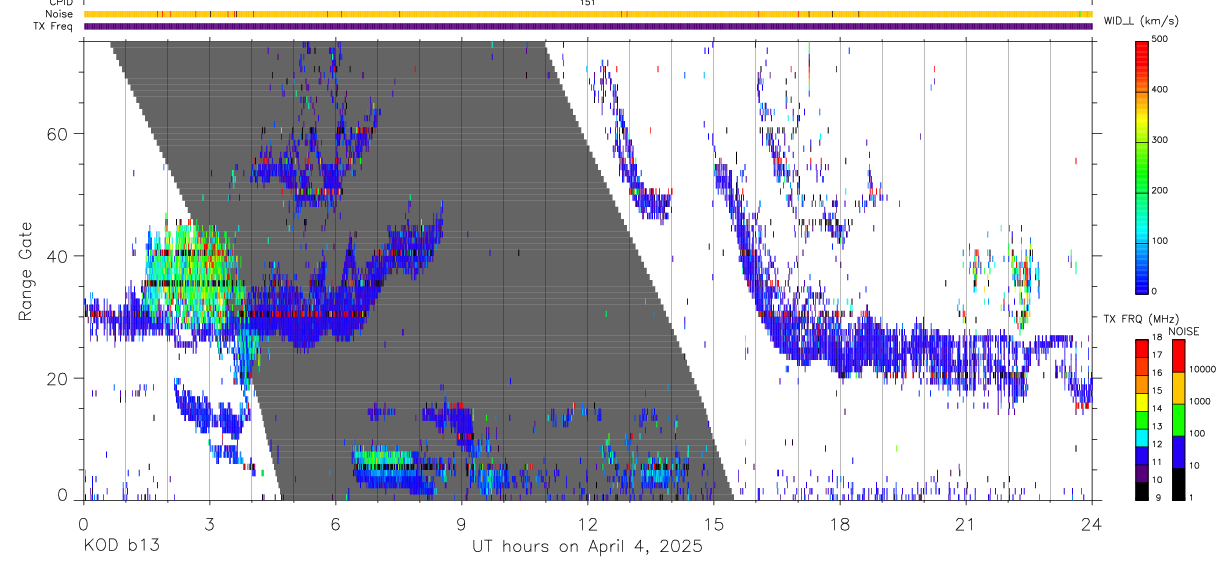Click the 'WID⊥ (km/s)' colorbar title
Viewport: 1228px width, 567px height.
point(1142,21)
